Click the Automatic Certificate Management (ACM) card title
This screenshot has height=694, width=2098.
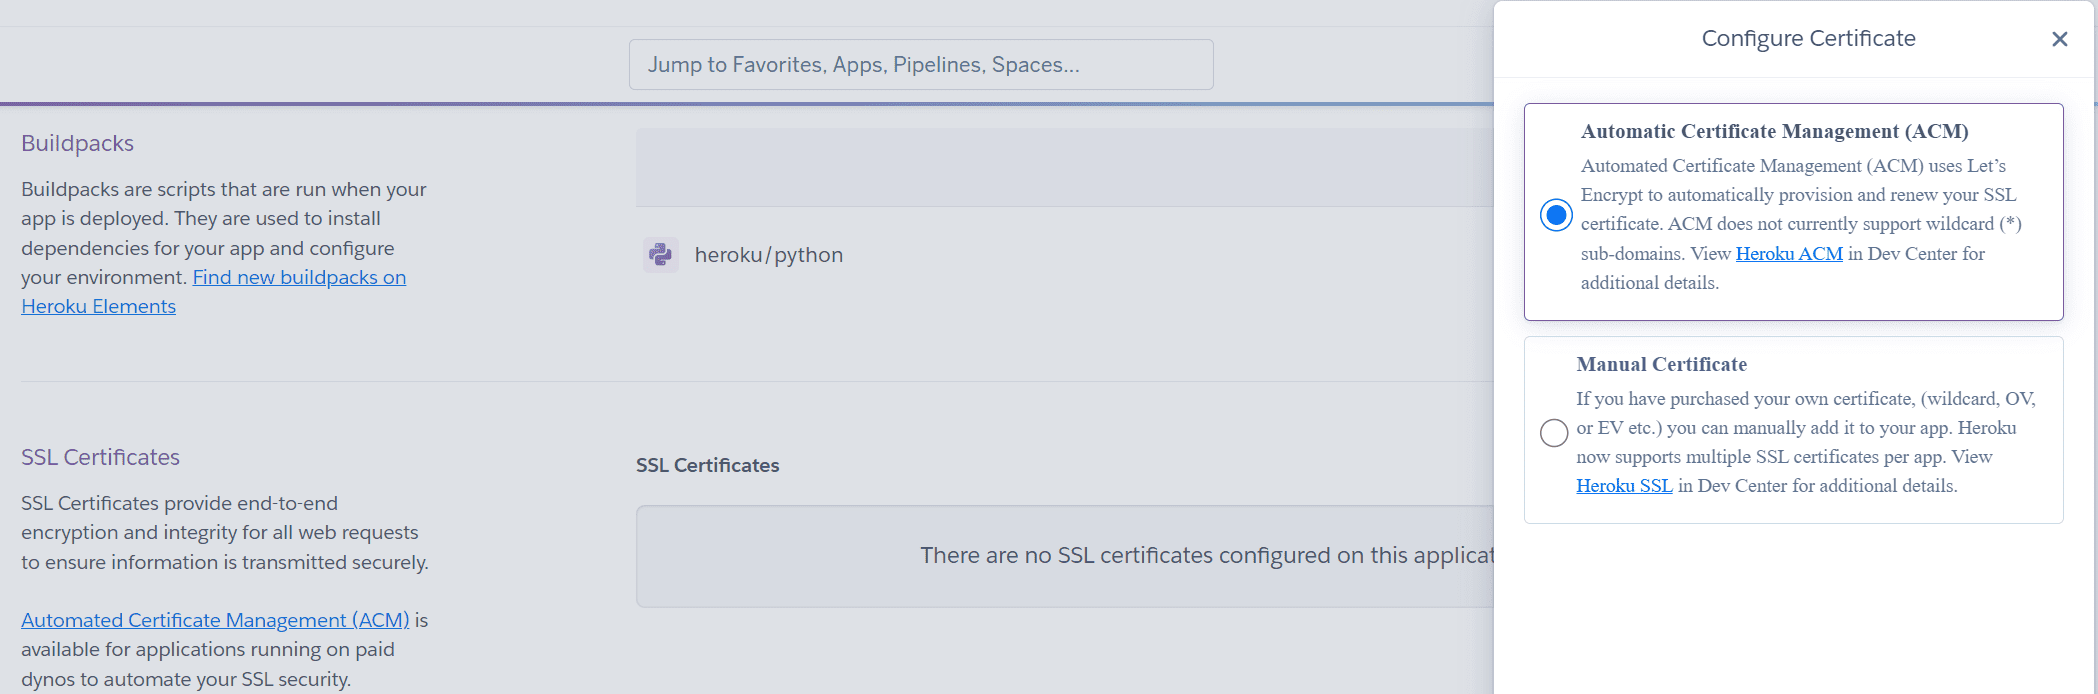pyautogui.click(x=1774, y=131)
